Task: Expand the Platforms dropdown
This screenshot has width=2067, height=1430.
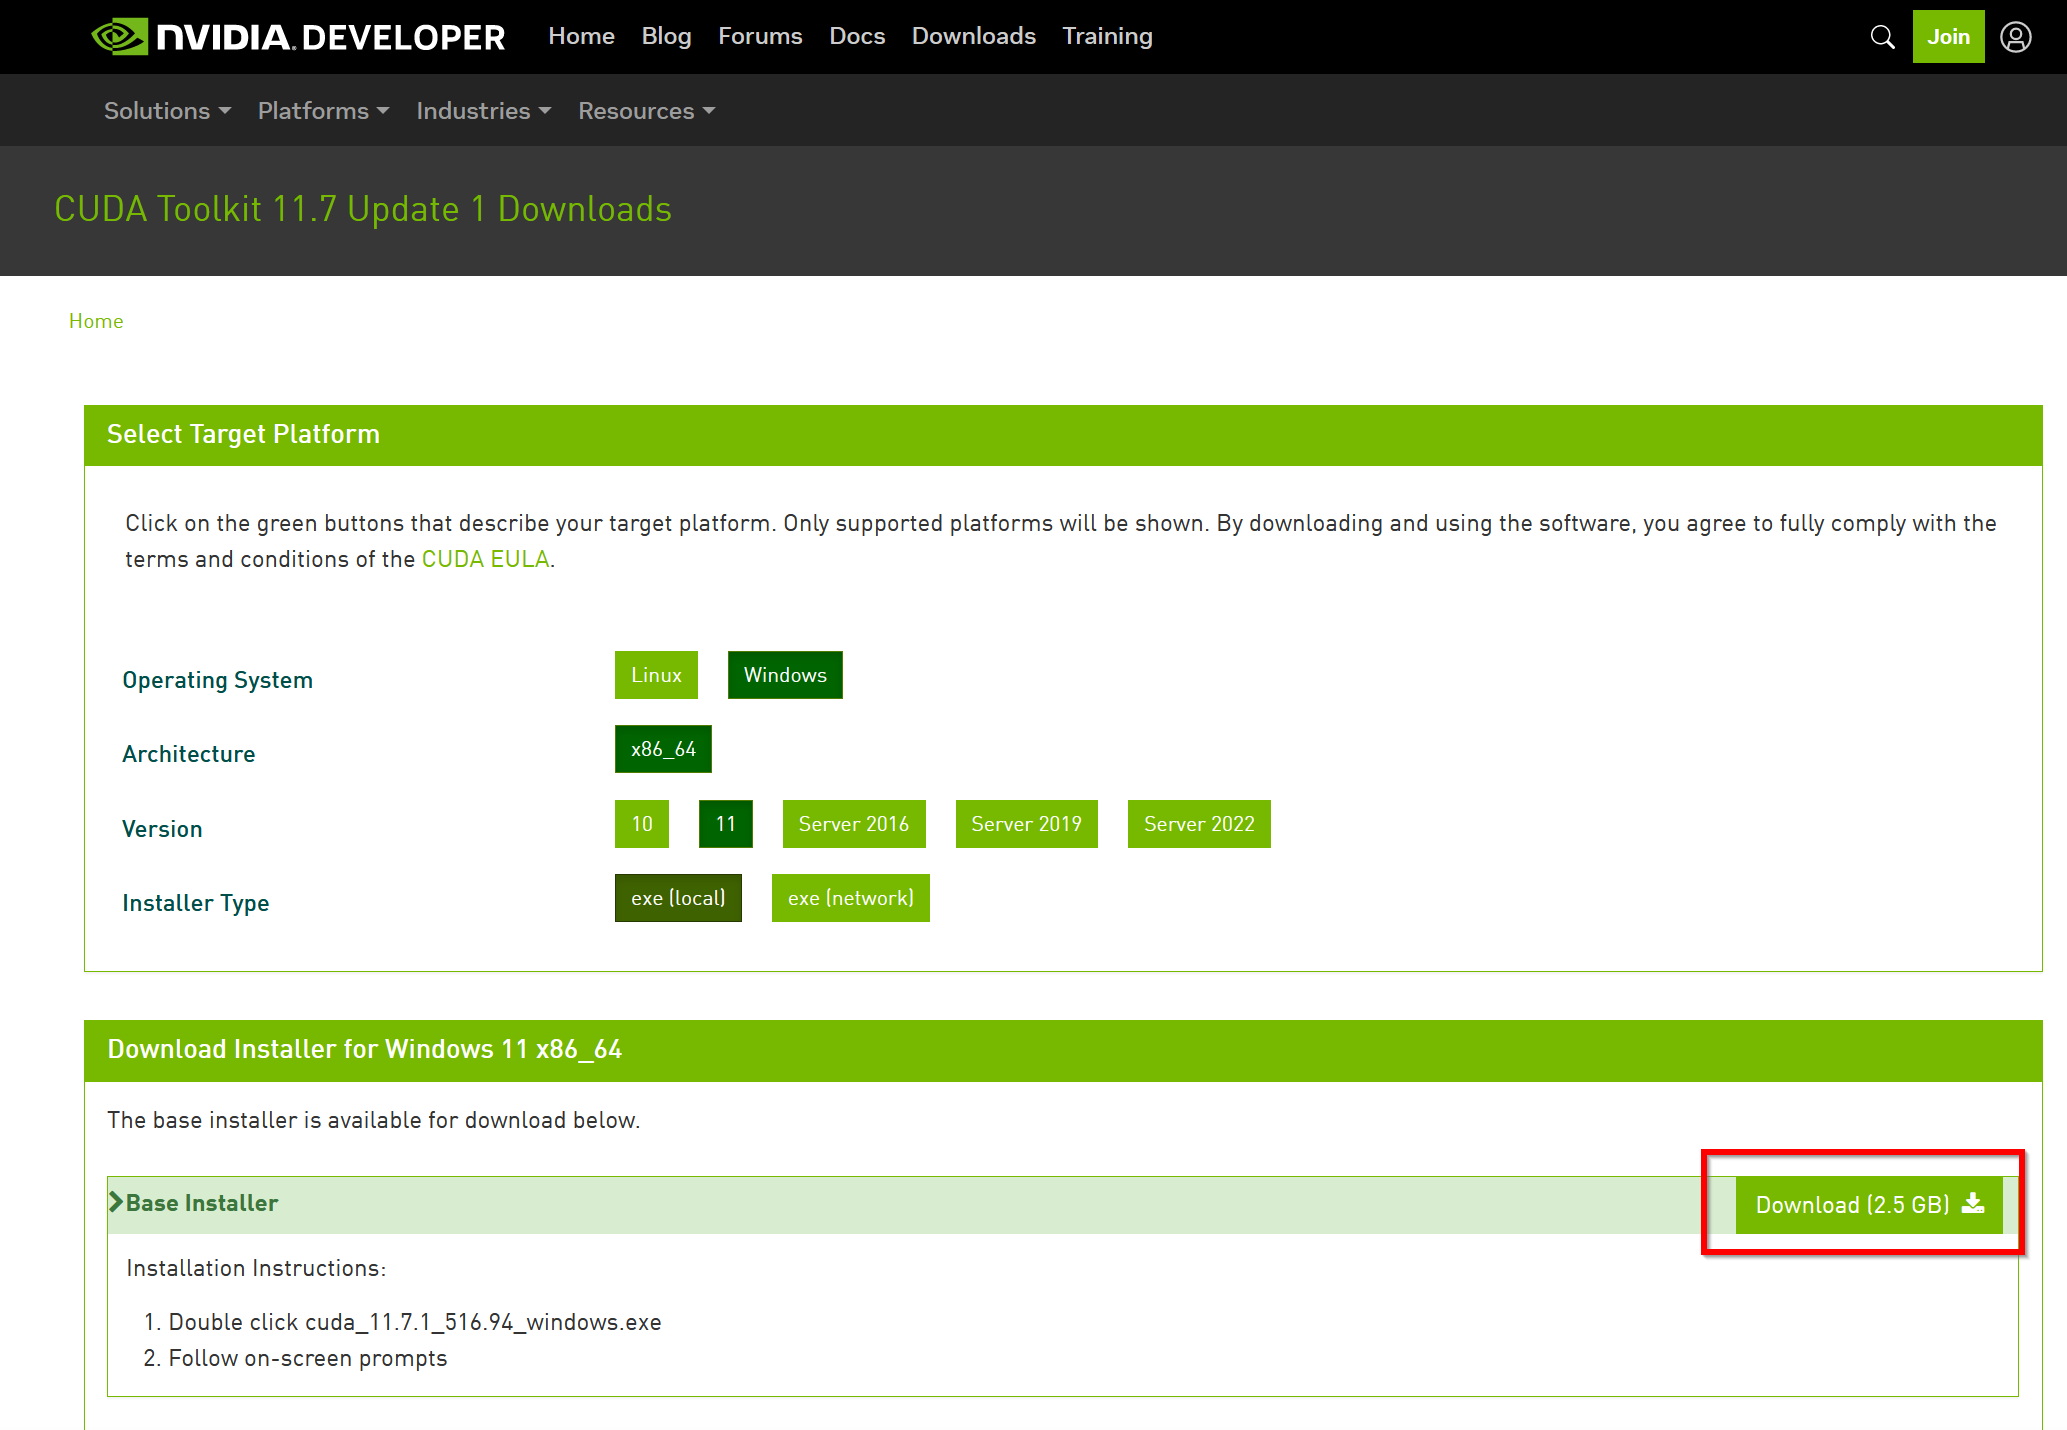Action: coord(323,111)
